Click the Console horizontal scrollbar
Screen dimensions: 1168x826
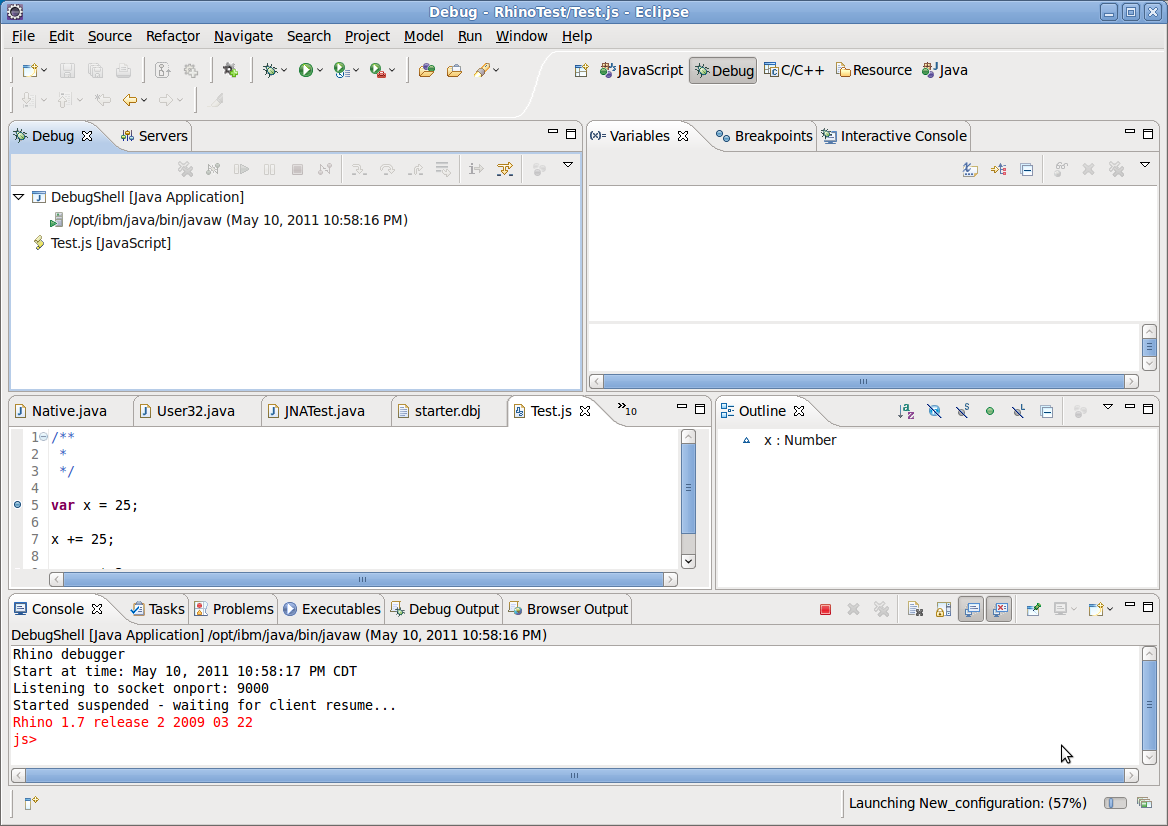(574, 775)
